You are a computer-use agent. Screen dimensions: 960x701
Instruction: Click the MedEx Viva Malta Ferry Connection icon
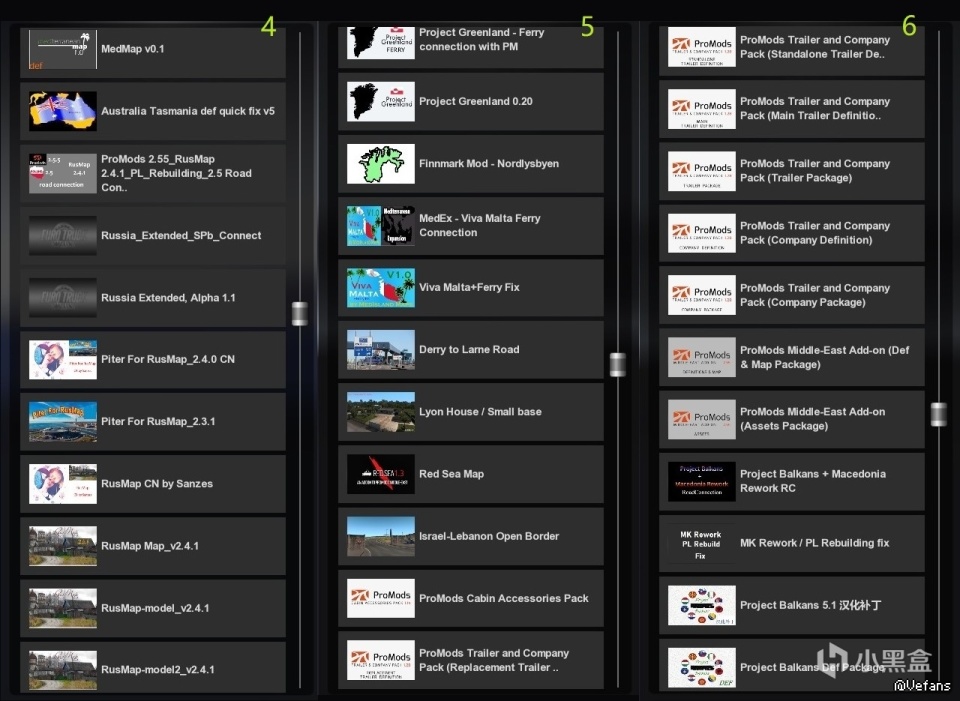[381, 226]
